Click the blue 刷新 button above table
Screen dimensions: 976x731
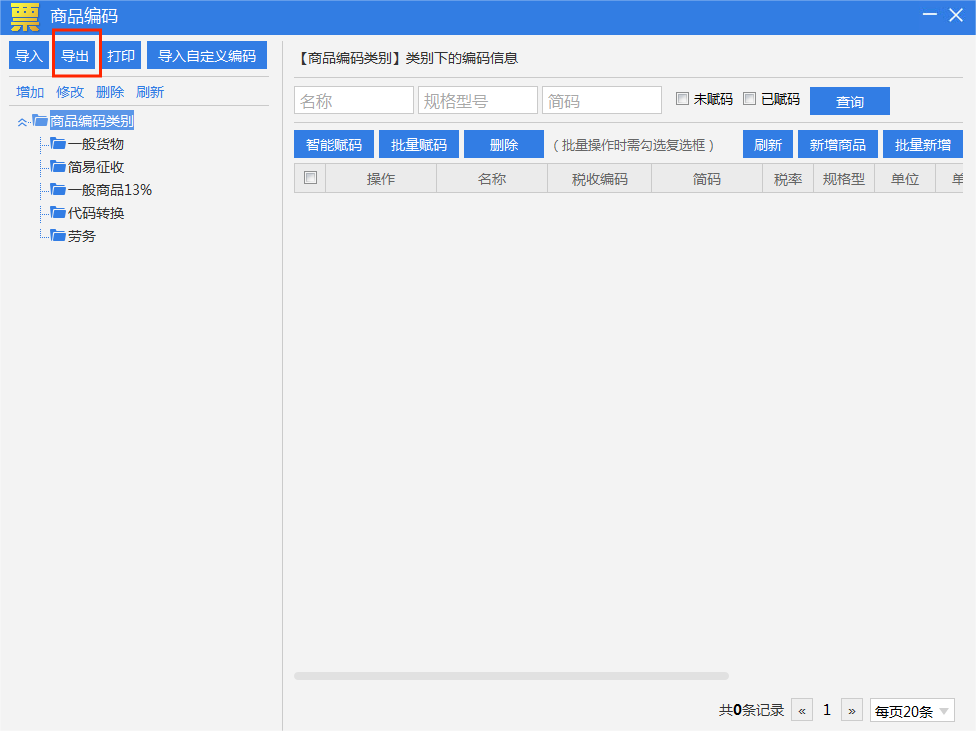tap(767, 144)
